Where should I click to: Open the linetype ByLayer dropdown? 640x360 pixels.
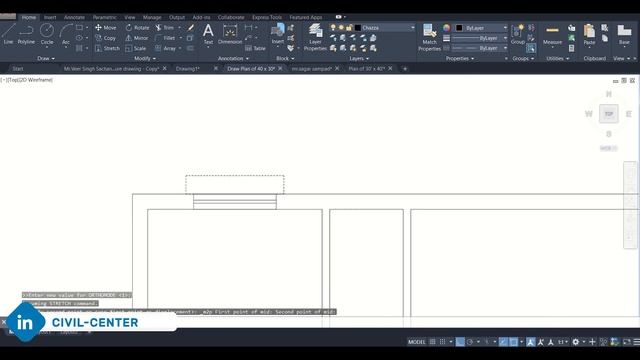tap(505, 48)
